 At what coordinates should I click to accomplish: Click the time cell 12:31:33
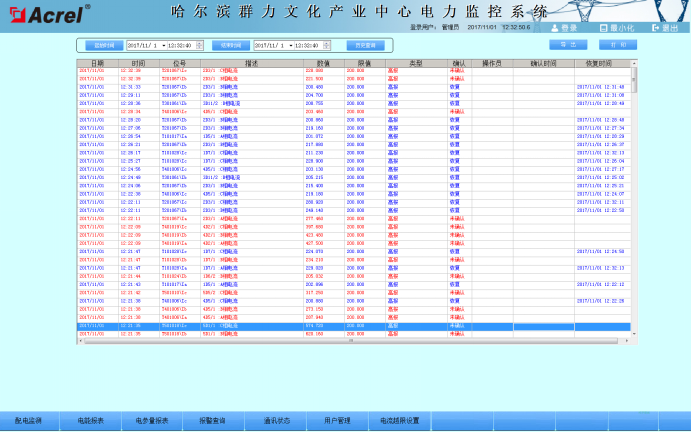130,87
